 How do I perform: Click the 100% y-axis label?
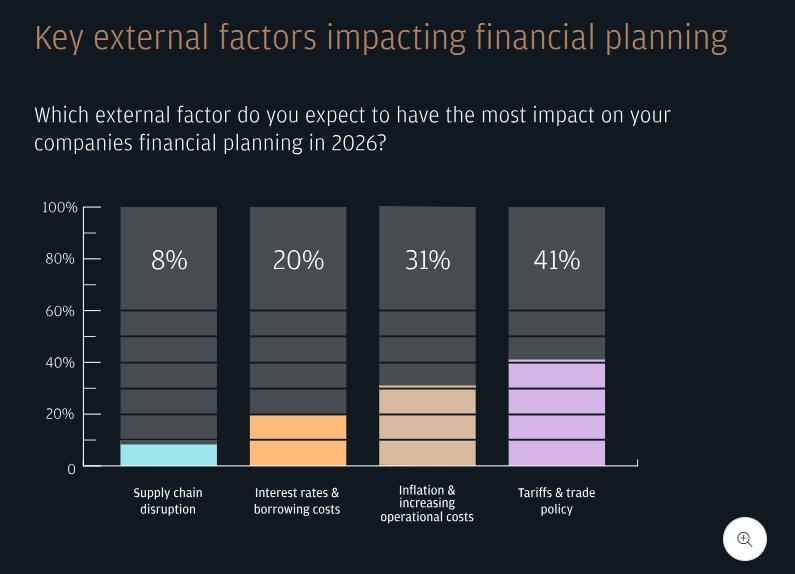point(59,207)
